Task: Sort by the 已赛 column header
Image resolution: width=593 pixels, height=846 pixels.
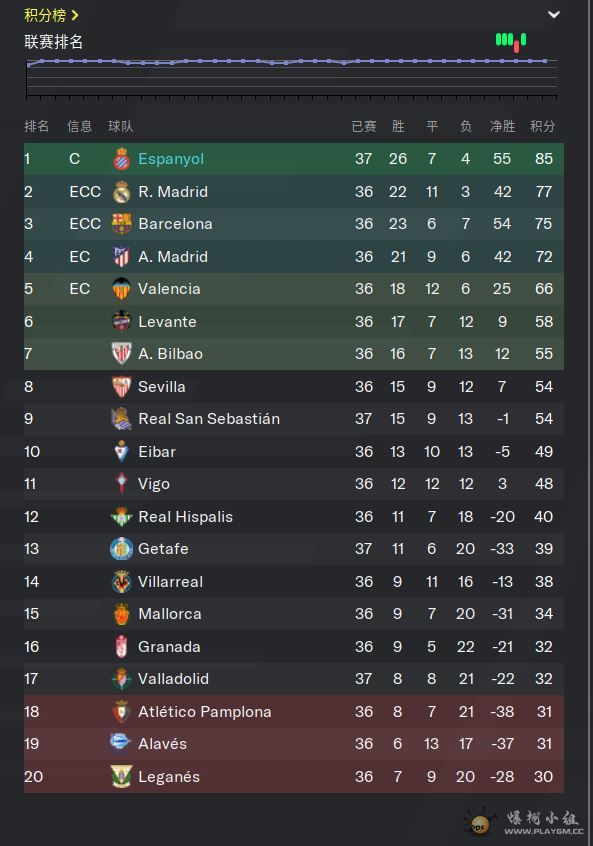Action: 364,126
